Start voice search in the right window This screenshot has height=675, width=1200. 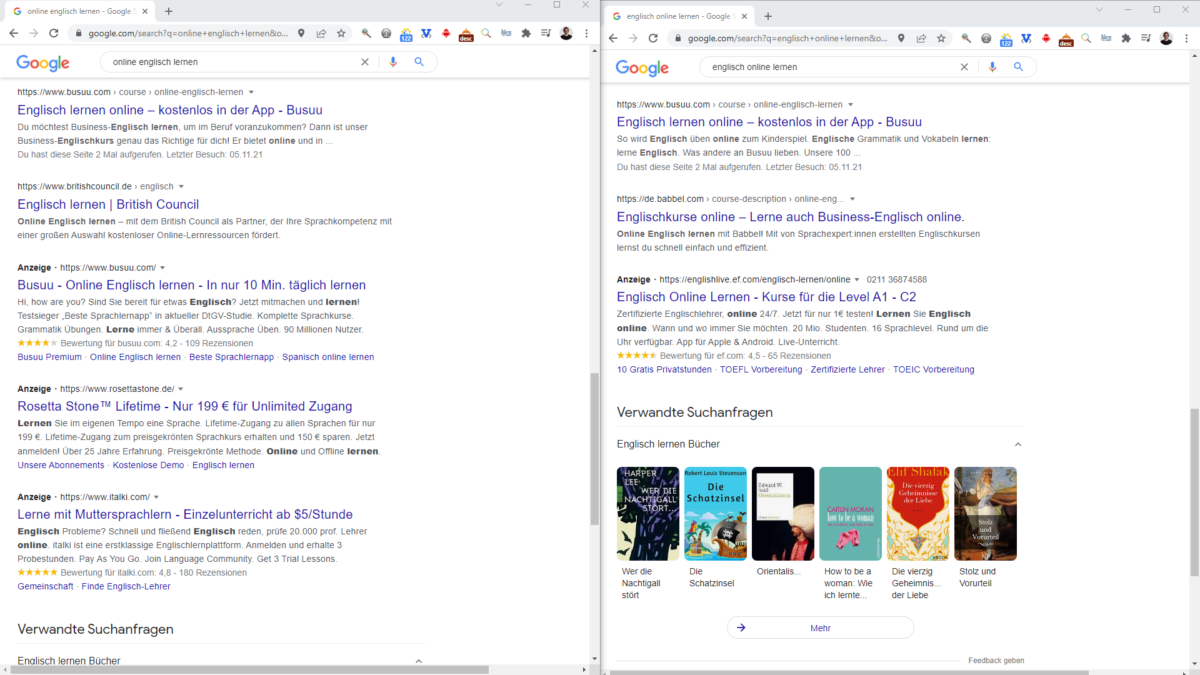click(993, 67)
